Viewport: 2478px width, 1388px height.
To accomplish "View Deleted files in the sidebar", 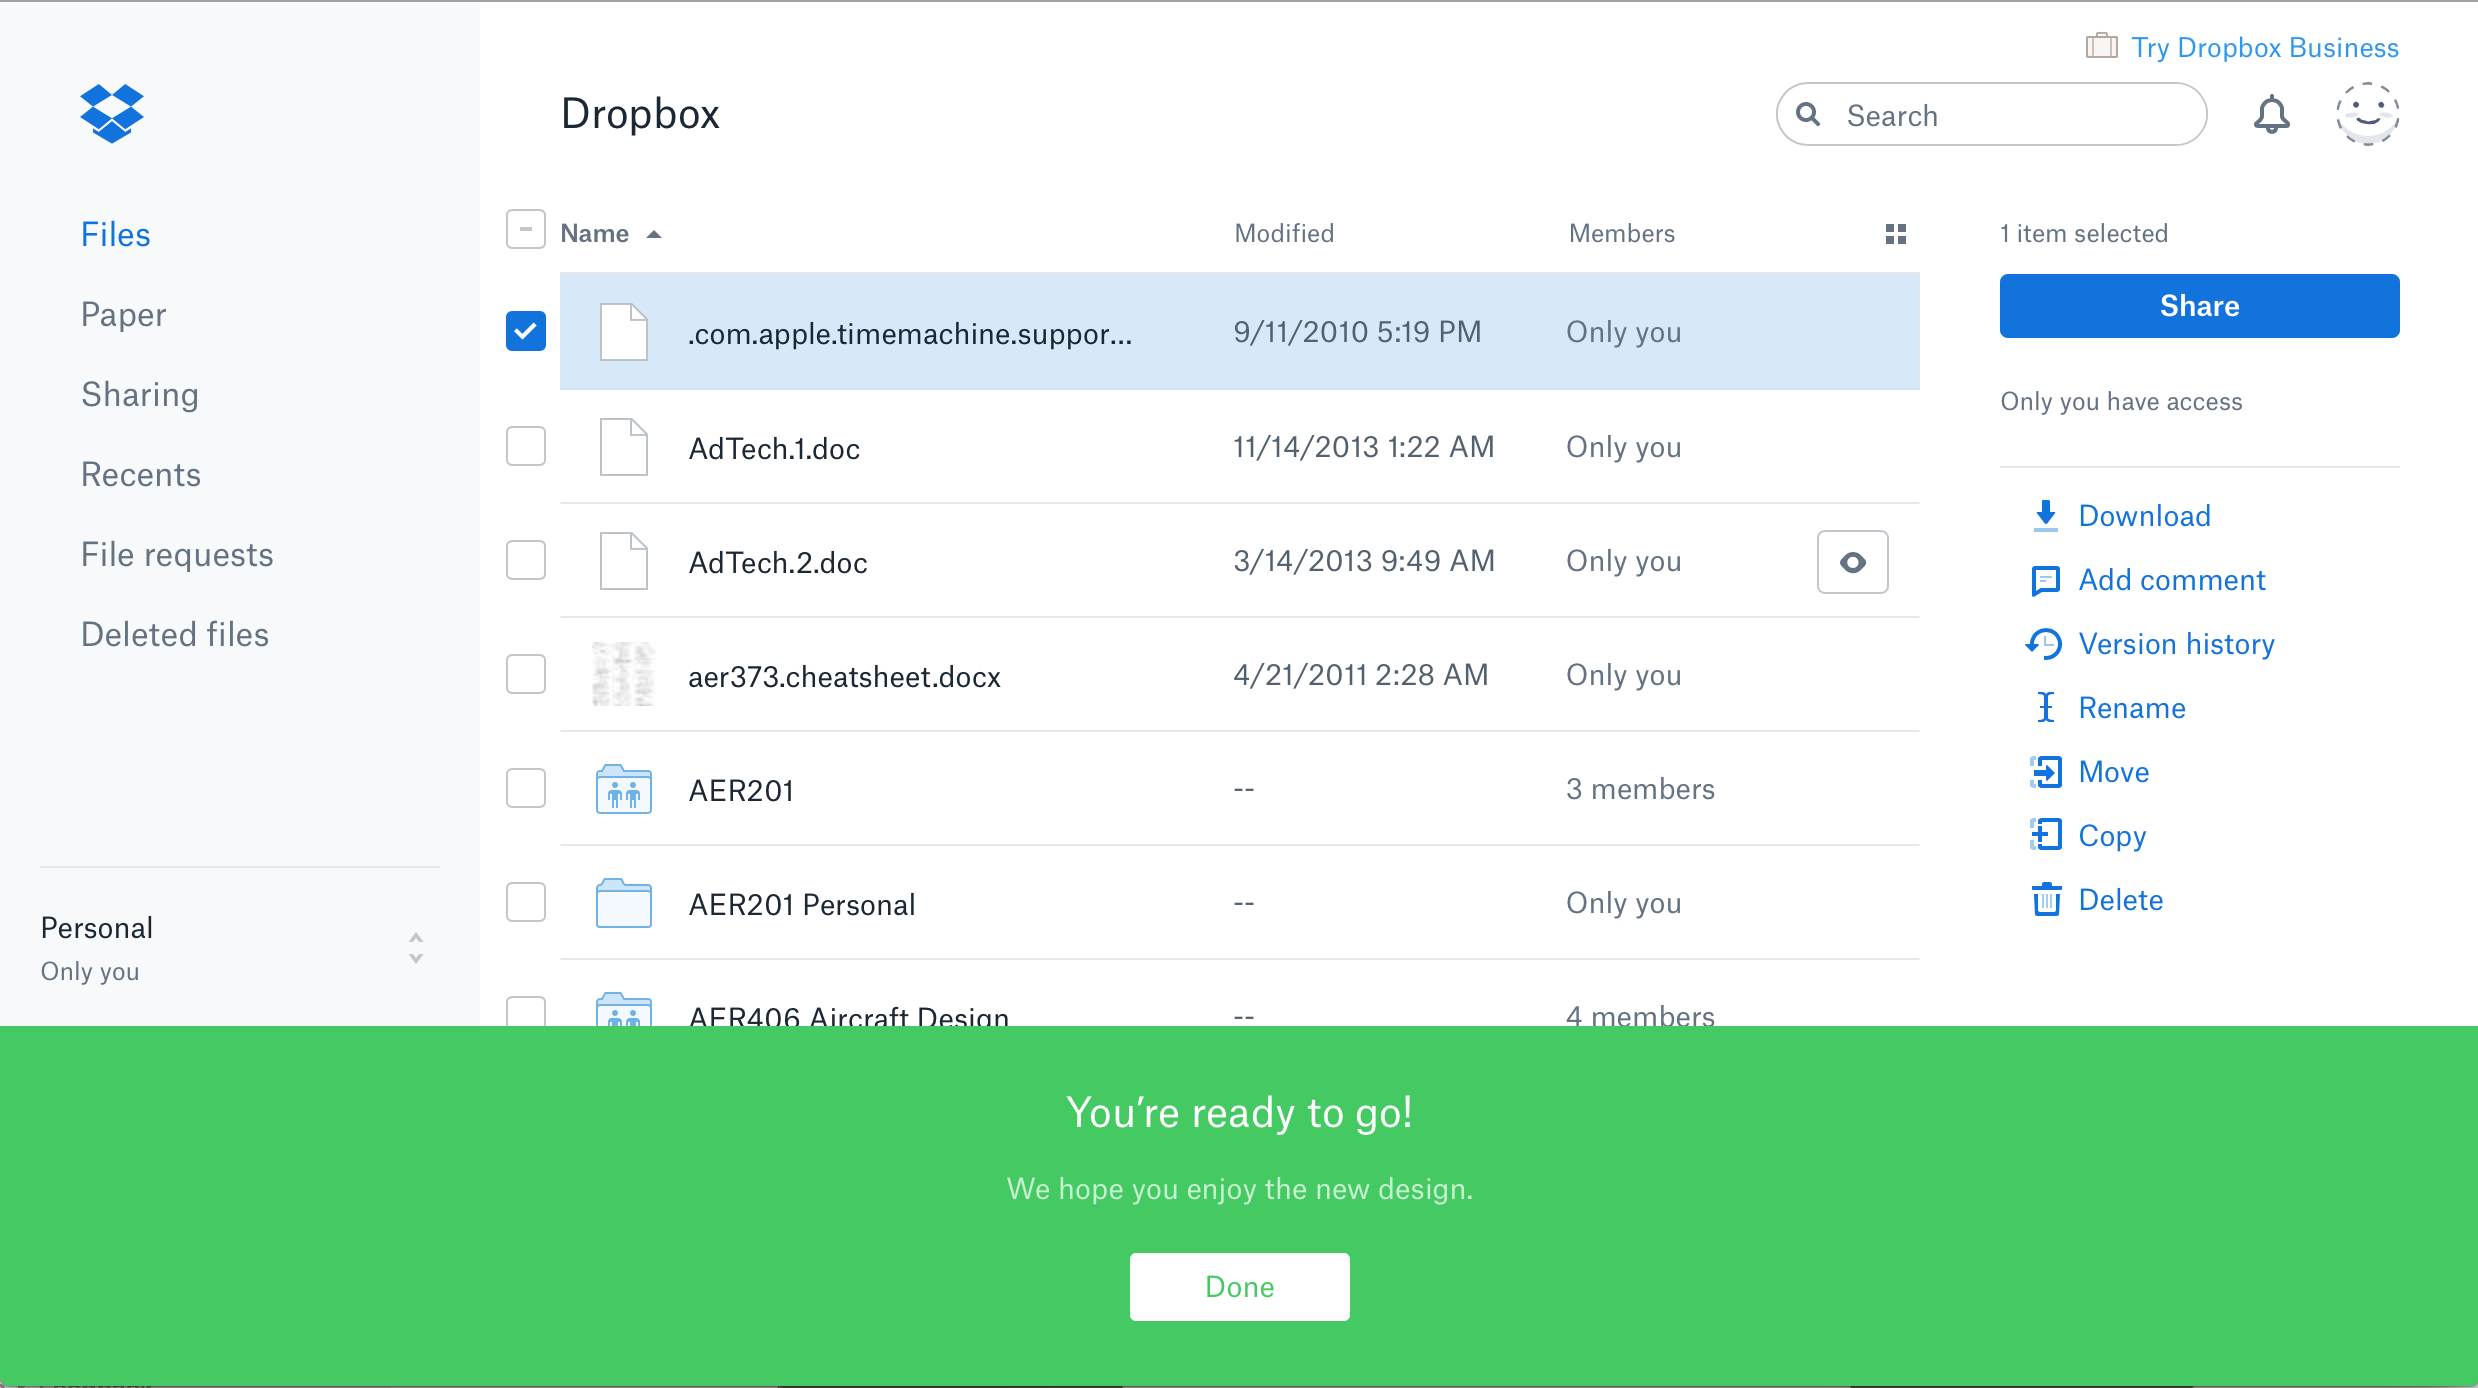I will (x=175, y=634).
